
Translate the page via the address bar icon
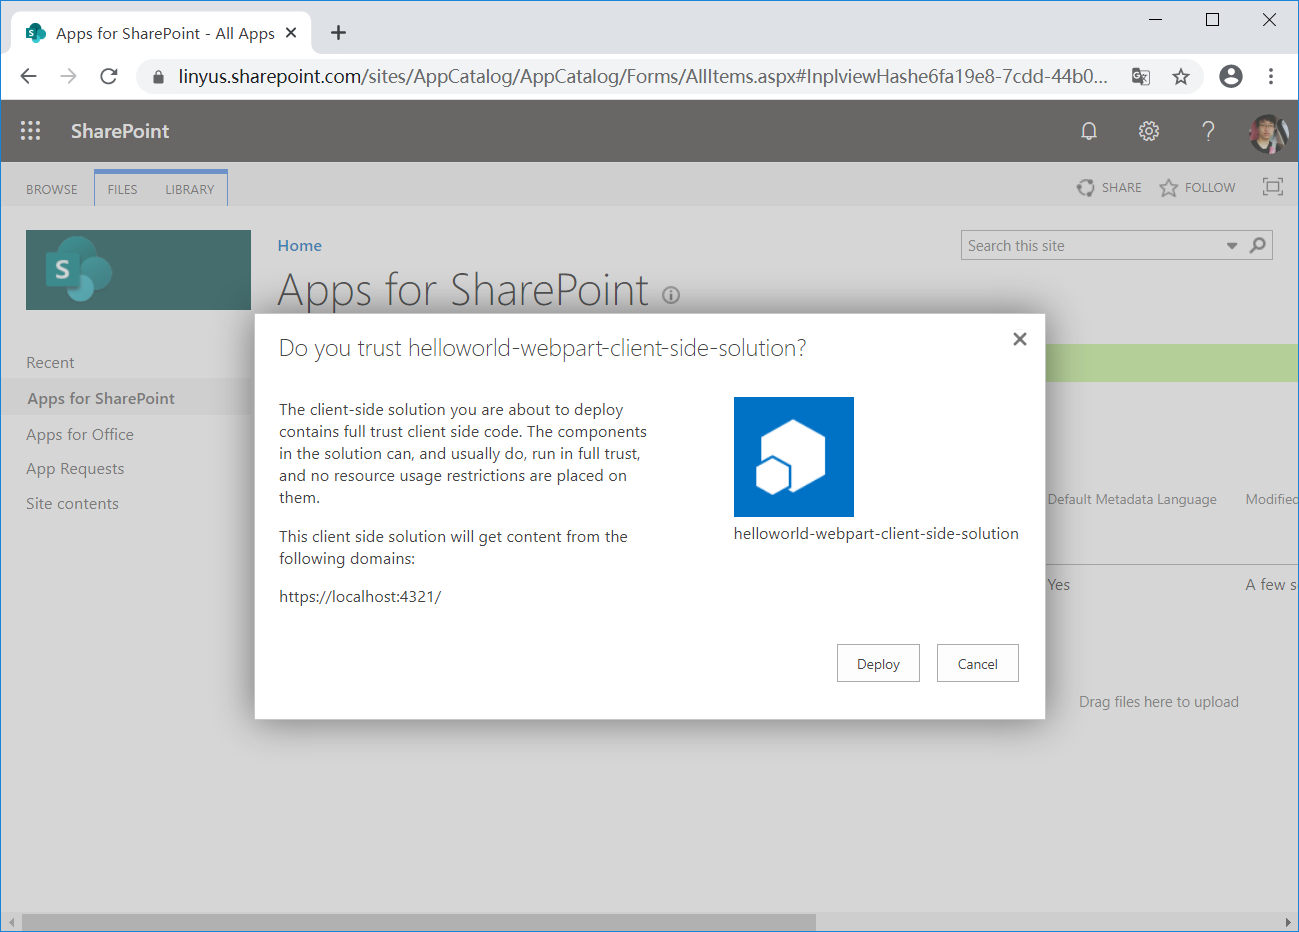click(x=1140, y=75)
